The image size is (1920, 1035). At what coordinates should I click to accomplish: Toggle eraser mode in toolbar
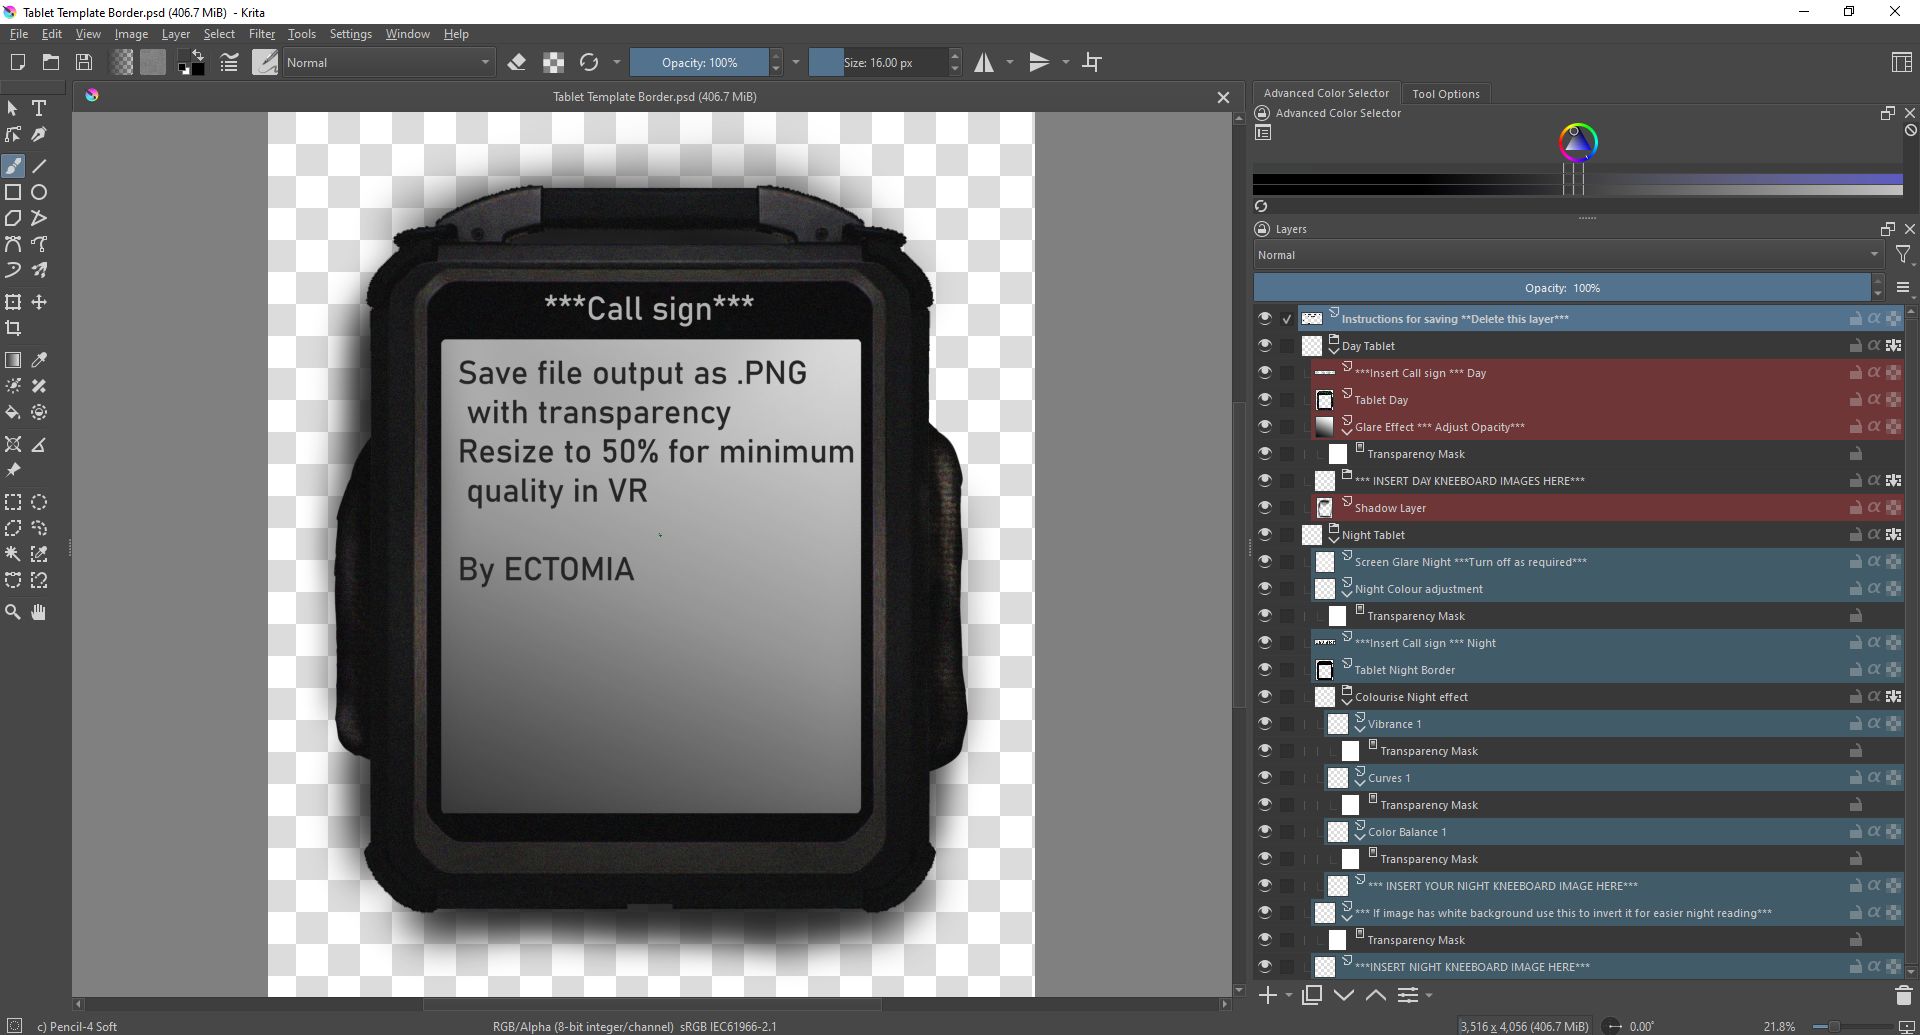click(517, 62)
